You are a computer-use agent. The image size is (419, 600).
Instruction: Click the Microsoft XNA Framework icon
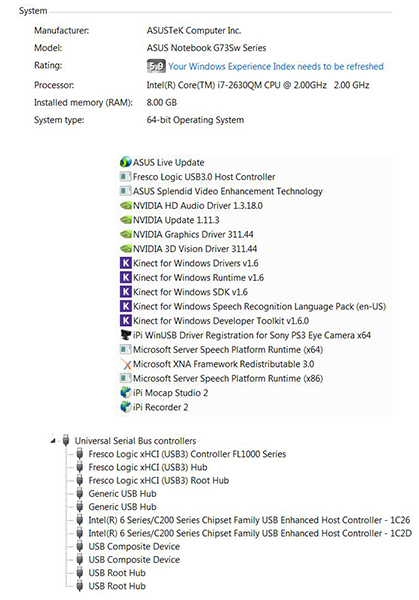click(126, 364)
